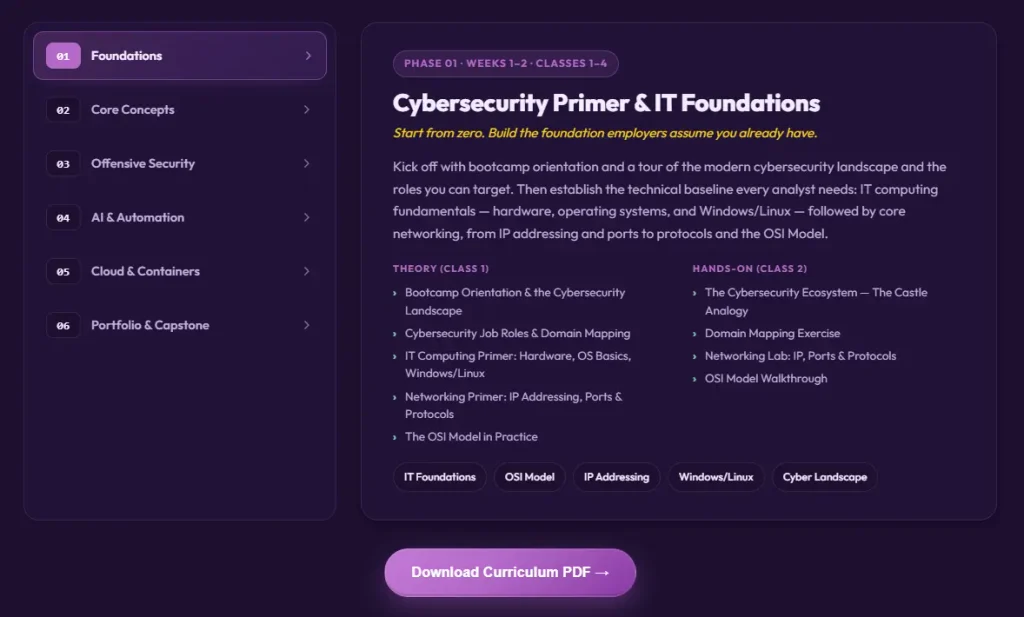
Task: Click the 04 number badge
Action: (x=63, y=217)
